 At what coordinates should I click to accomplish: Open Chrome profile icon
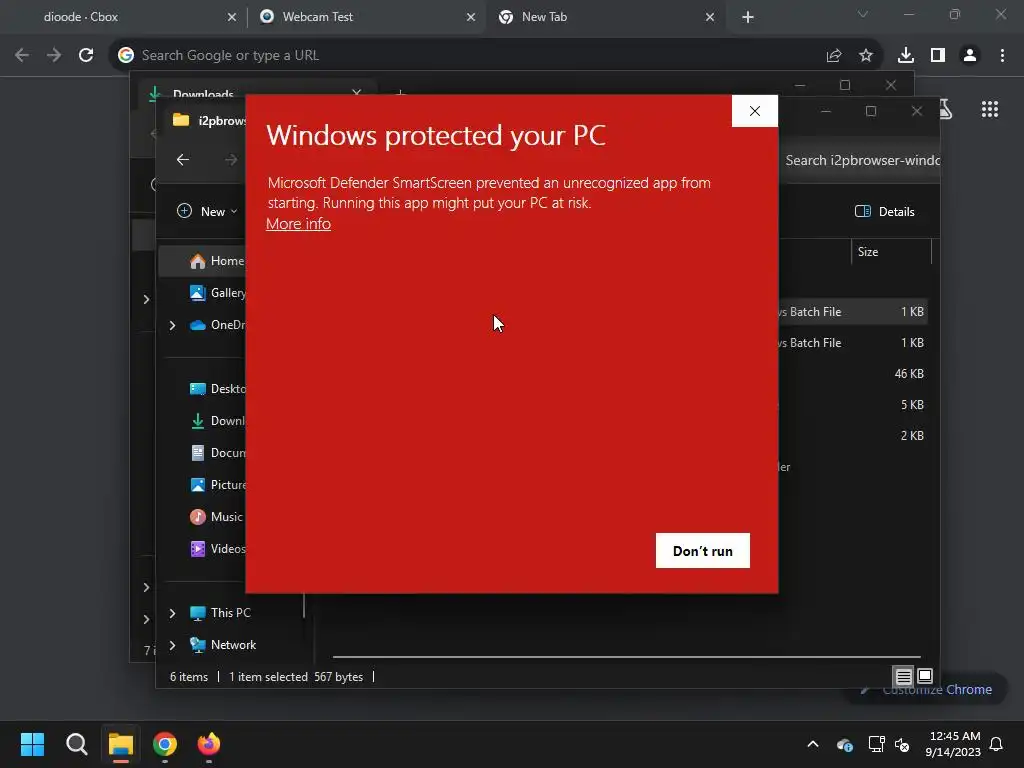click(x=970, y=56)
